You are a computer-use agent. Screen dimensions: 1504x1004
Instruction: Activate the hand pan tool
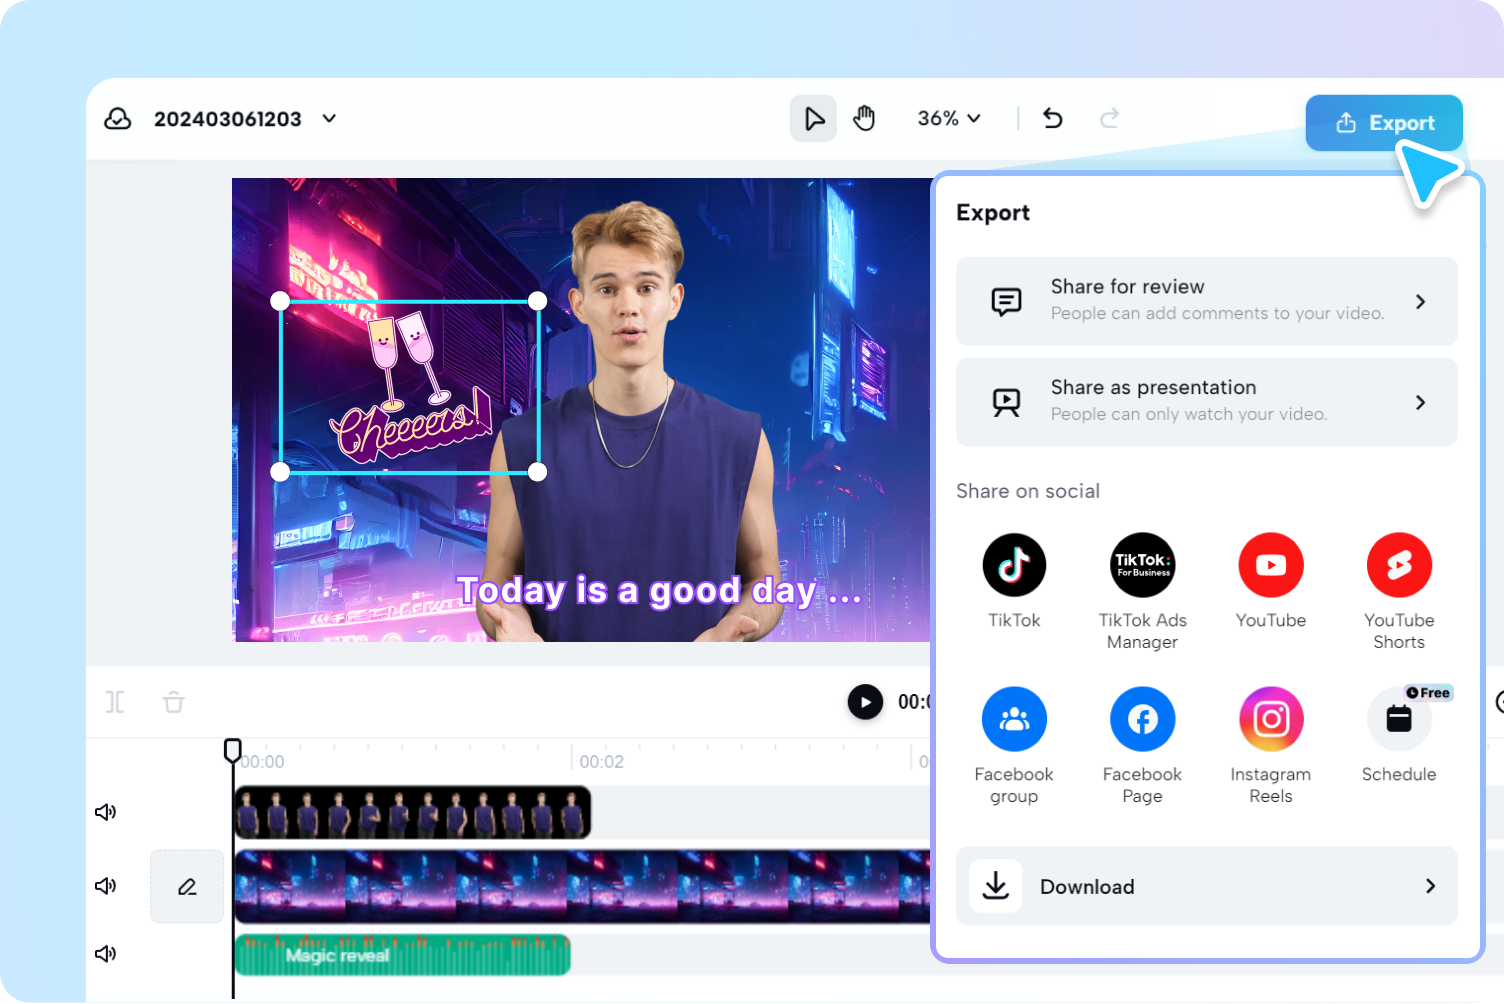pos(864,119)
